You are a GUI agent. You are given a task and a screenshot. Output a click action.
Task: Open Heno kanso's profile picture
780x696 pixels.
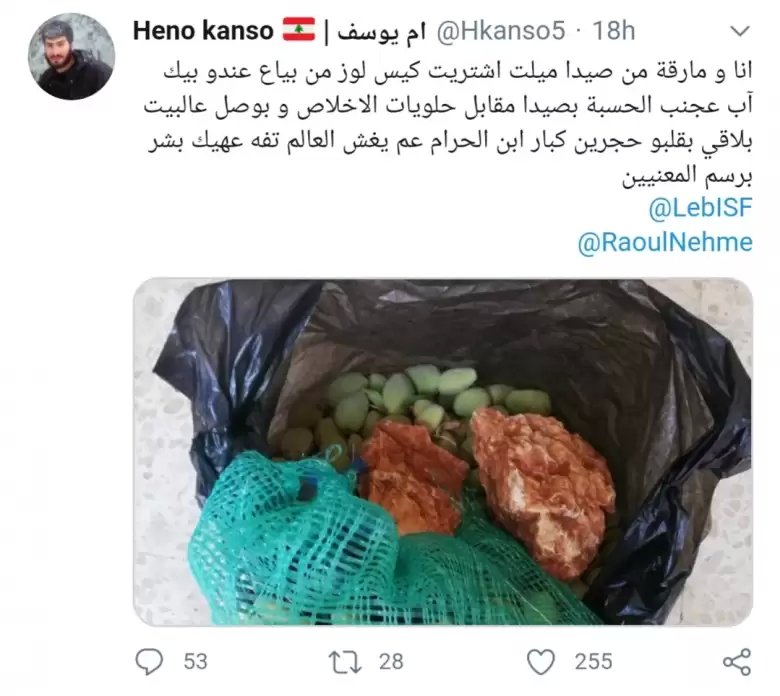click(x=72, y=56)
